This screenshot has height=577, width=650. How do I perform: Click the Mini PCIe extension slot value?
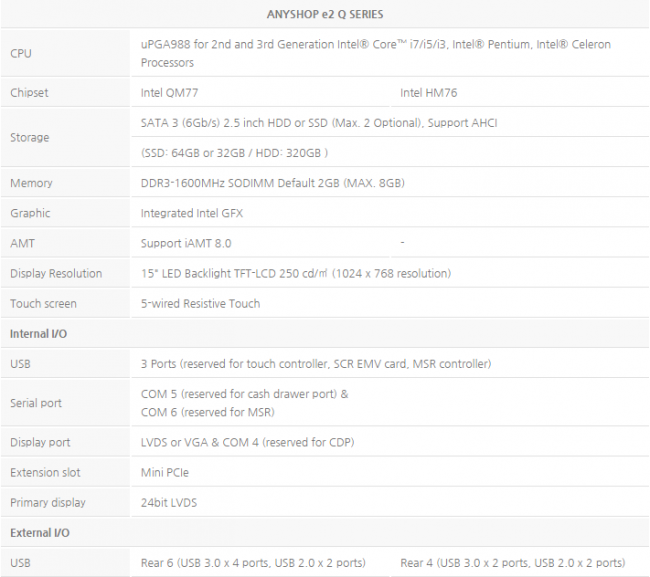click(x=165, y=472)
